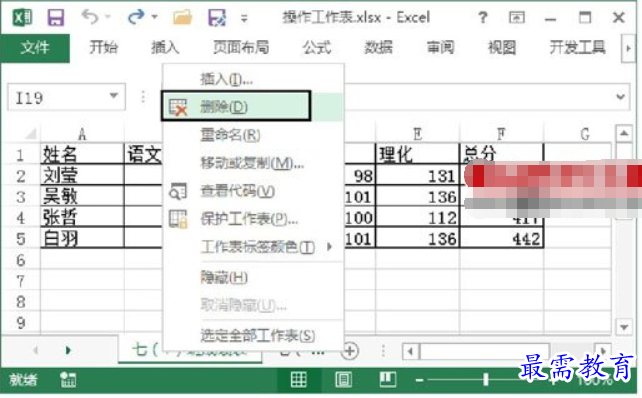This screenshot has height=398, width=642.
Task: Expand the 工作表标签颜色(T) submenu
Action: tap(252, 247)
